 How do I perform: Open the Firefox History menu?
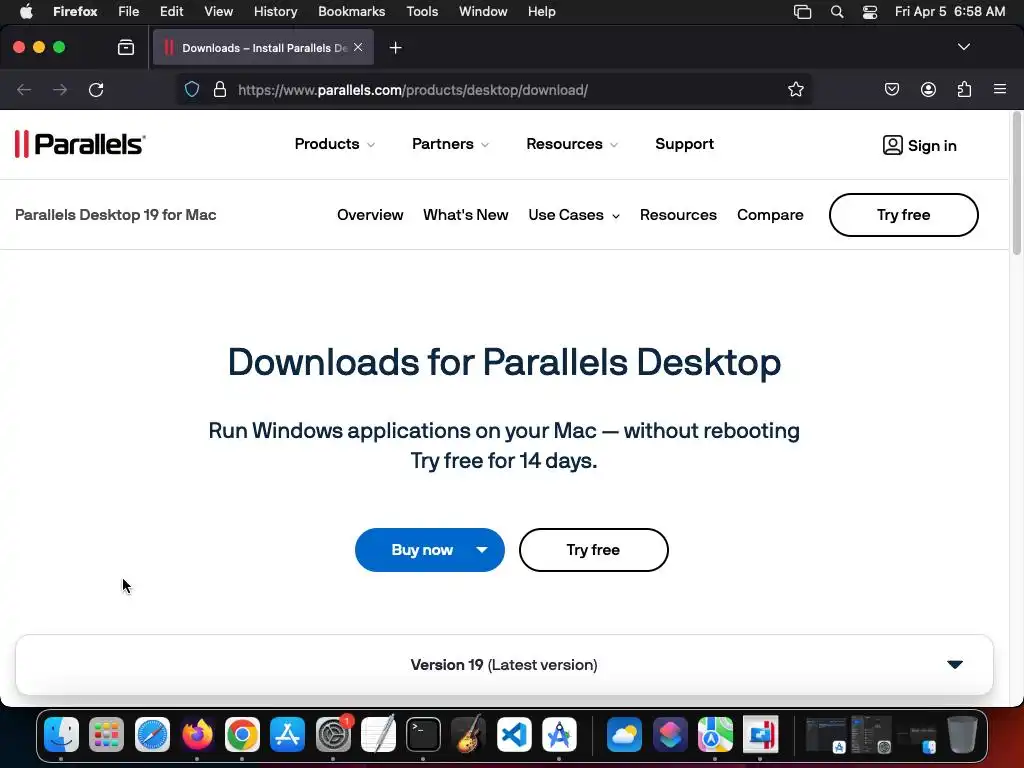point(275,12)
